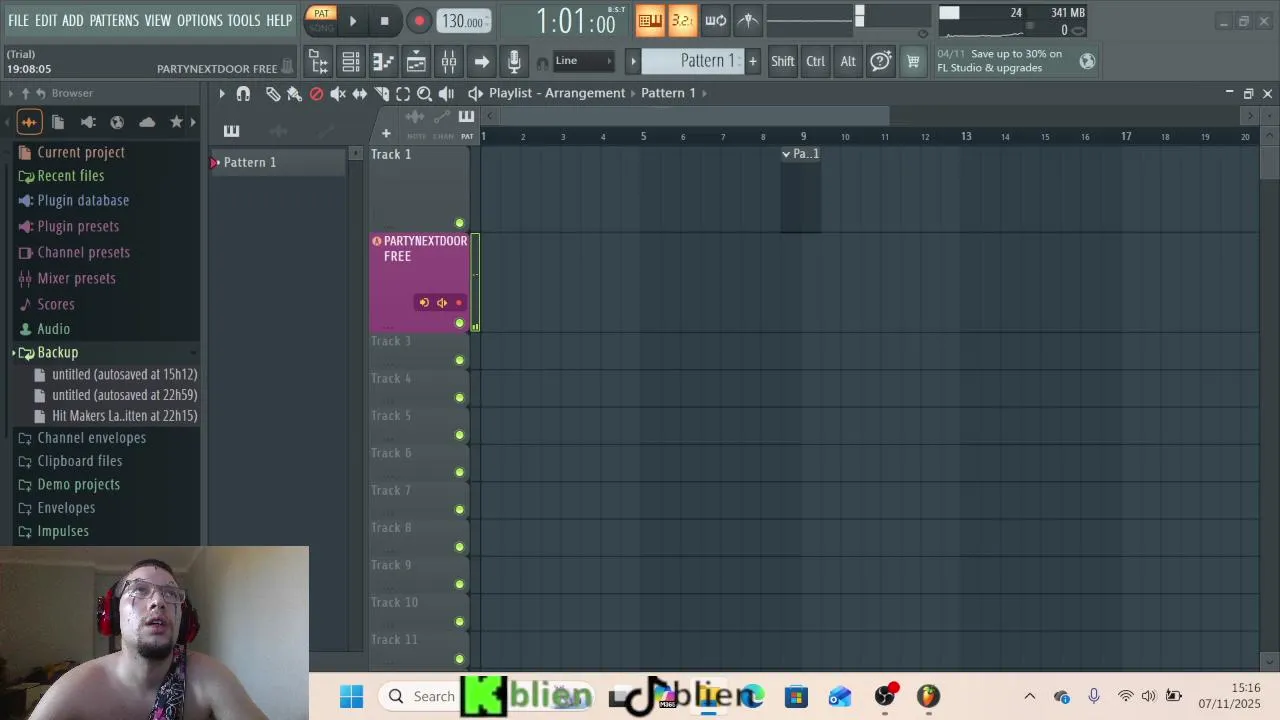Toggle the countdown before recording button

pyautogui.click(x=682, y=20)
